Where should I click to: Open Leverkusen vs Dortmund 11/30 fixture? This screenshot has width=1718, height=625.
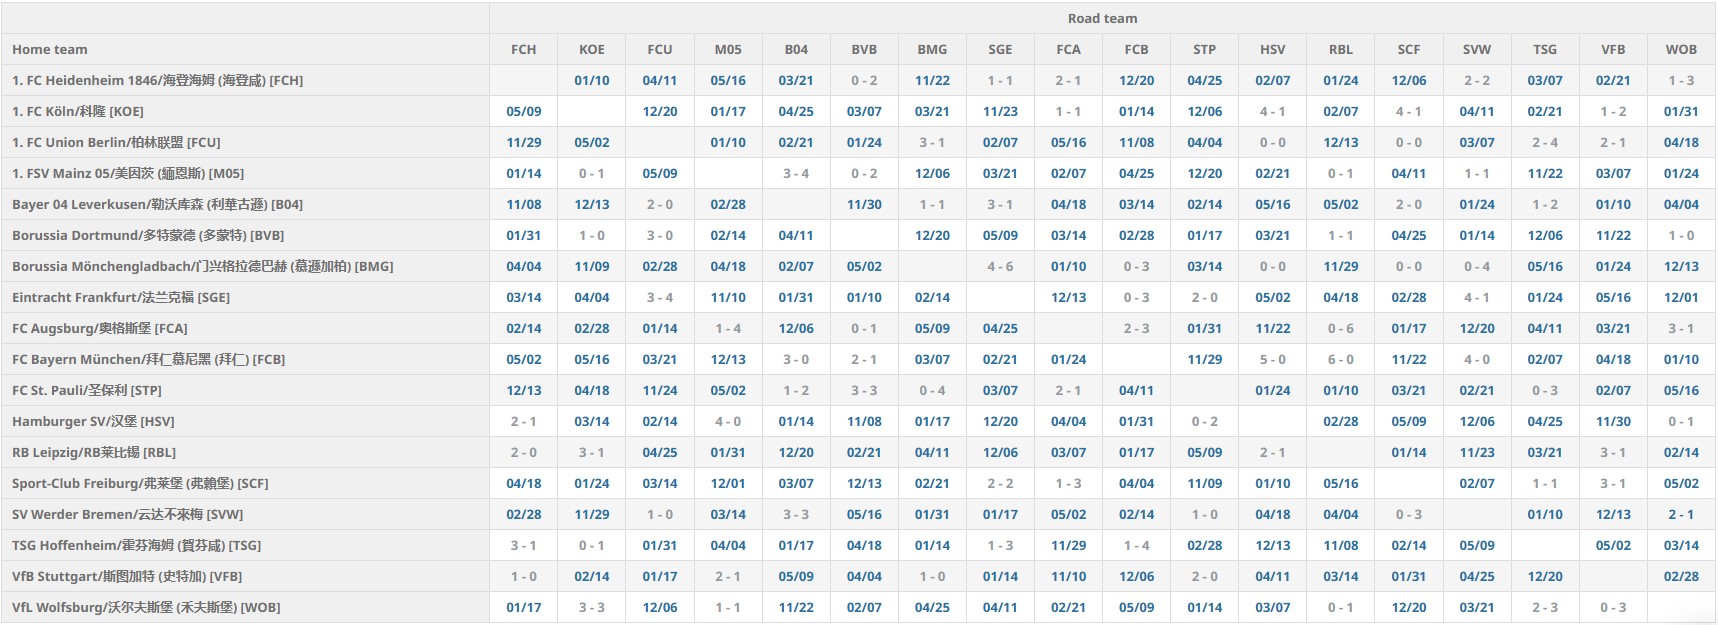(x=864, y=204)
